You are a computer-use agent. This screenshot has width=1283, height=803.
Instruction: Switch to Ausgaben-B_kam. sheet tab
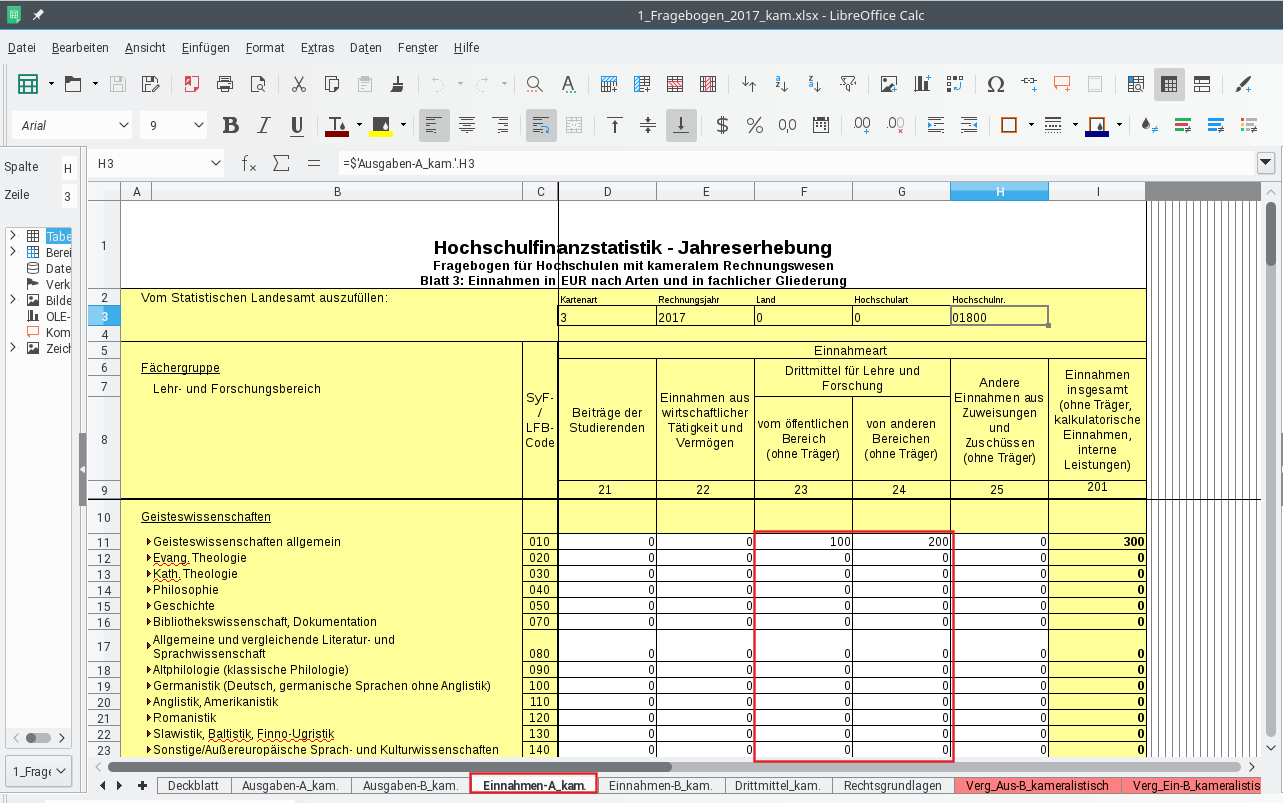[x=410, y=785]
